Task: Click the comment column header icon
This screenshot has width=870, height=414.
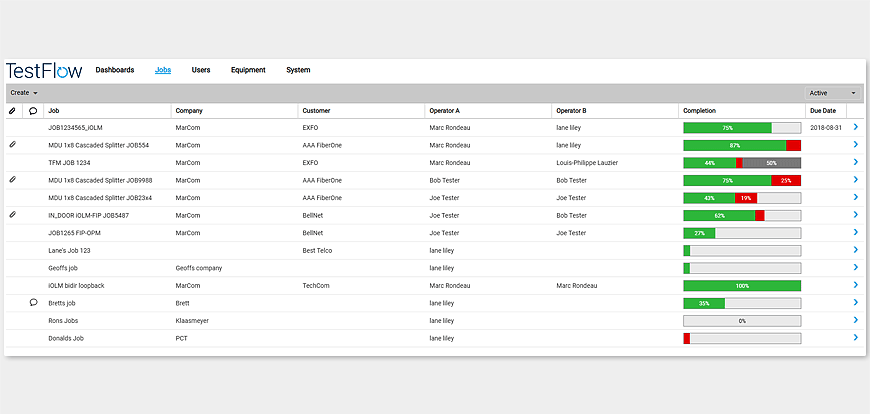Action: (x=33, y=110)
